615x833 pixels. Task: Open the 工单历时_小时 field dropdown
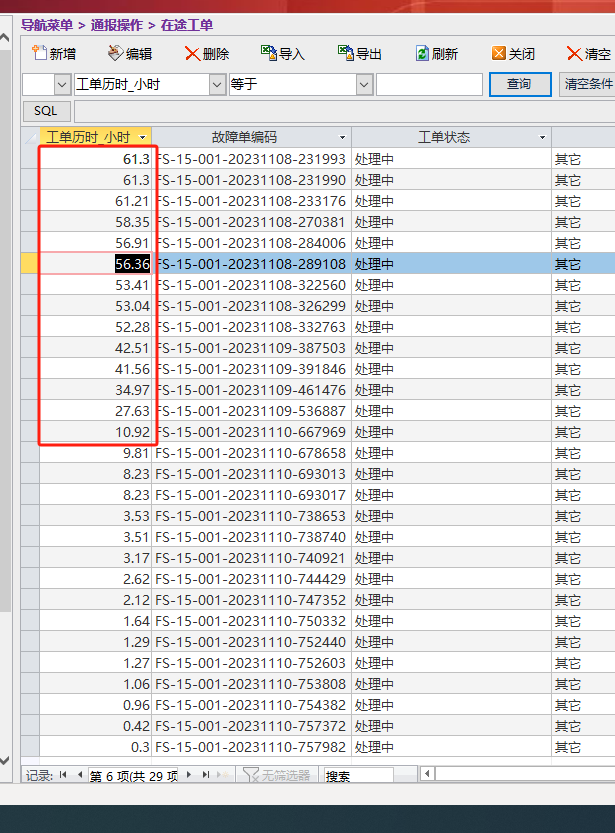(x=217, y=84)
